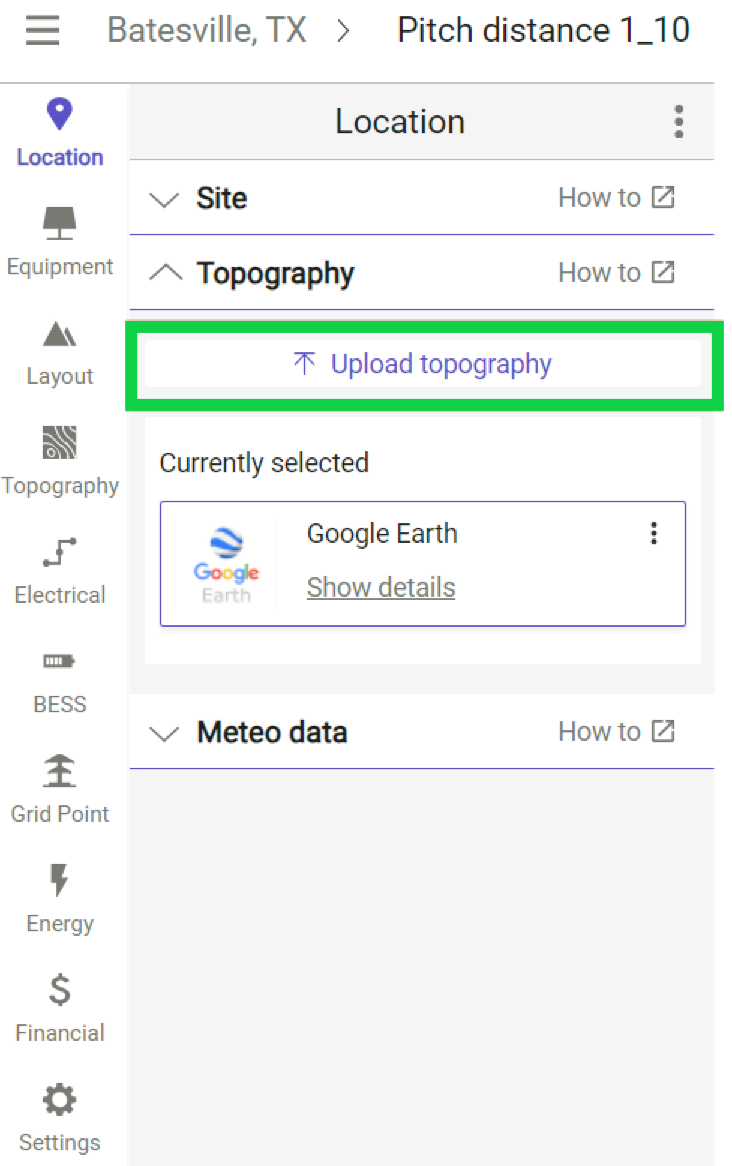Click the Upload topography button
Image resolution: width=732 pixels, height=1166 pixels.
coord(422,364)
